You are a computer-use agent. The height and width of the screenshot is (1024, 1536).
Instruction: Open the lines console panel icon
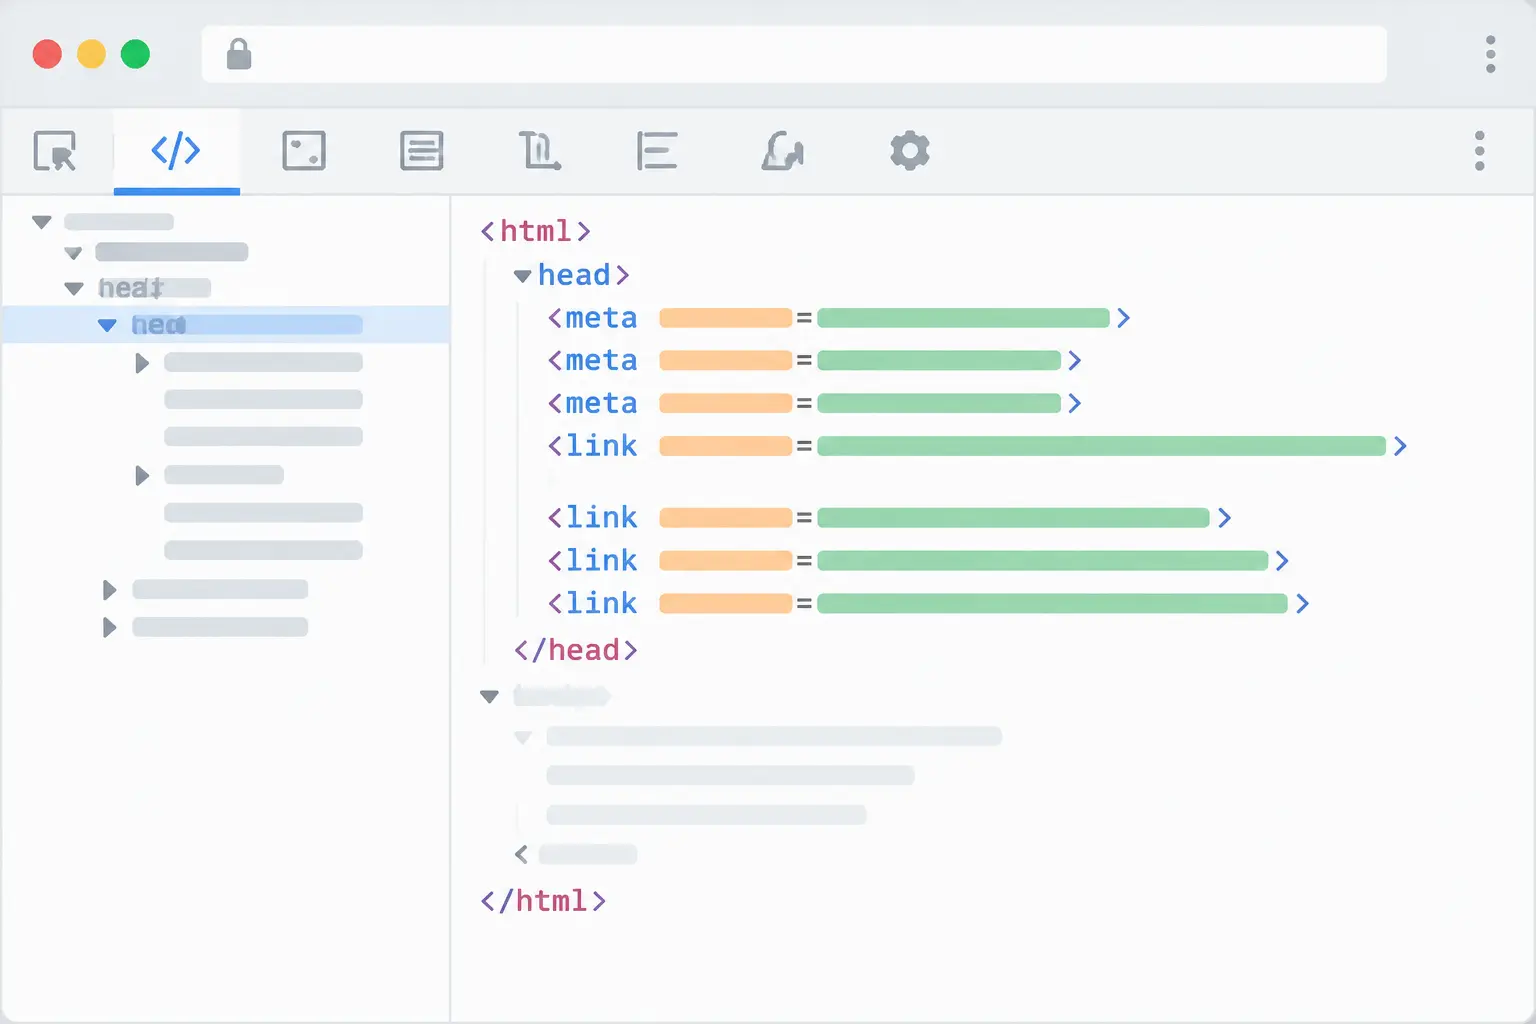422,151
